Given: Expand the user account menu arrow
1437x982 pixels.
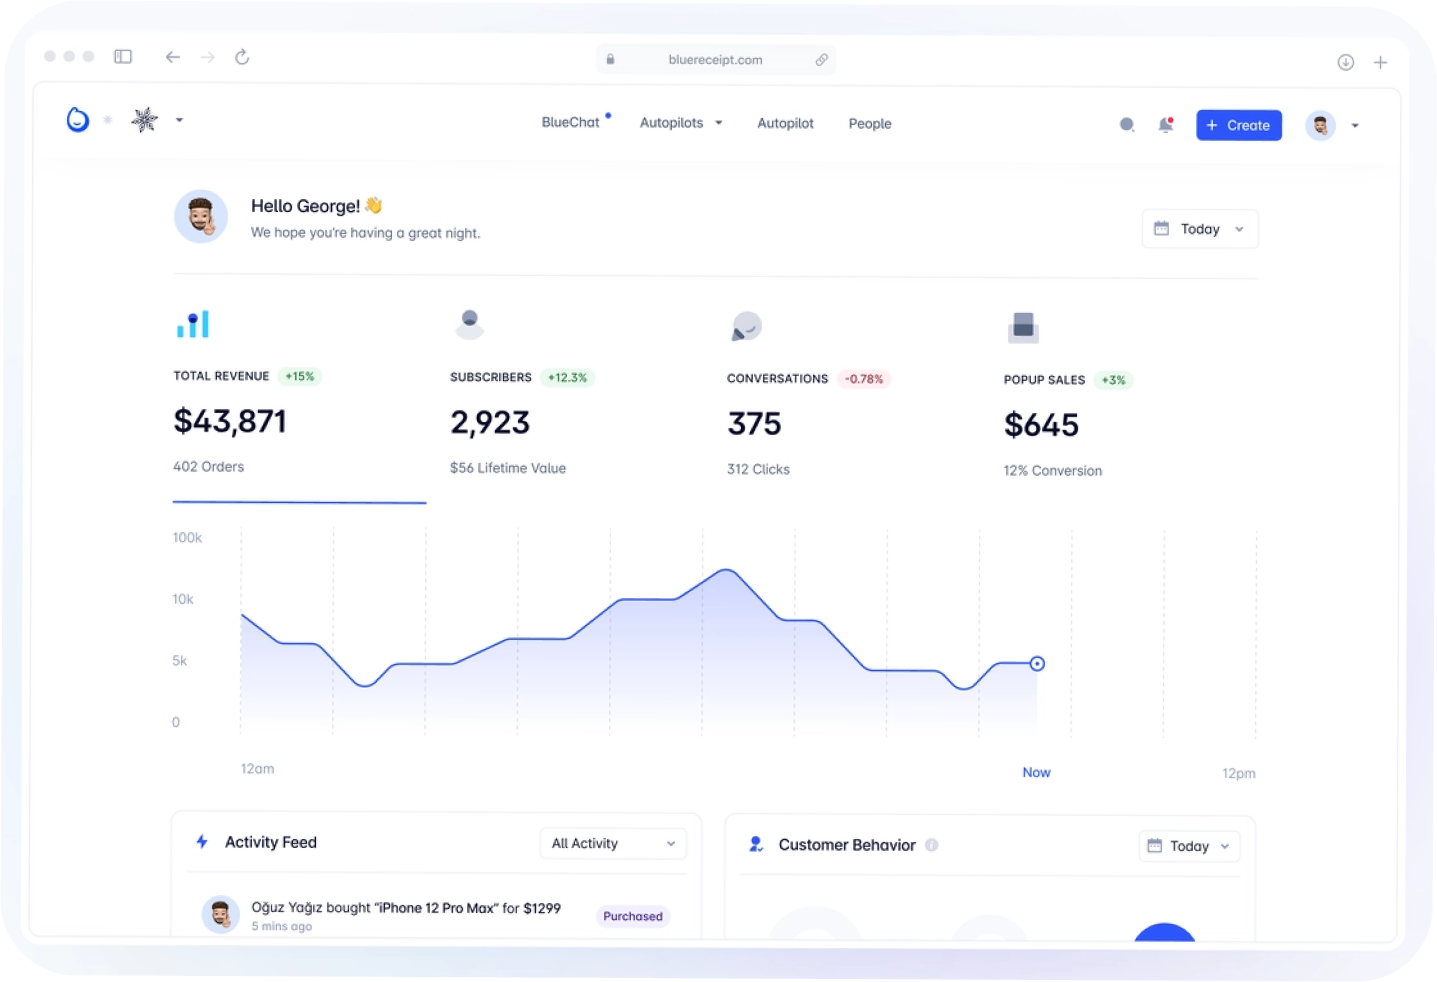Looking at the screenshot, I should (1355, 126).
